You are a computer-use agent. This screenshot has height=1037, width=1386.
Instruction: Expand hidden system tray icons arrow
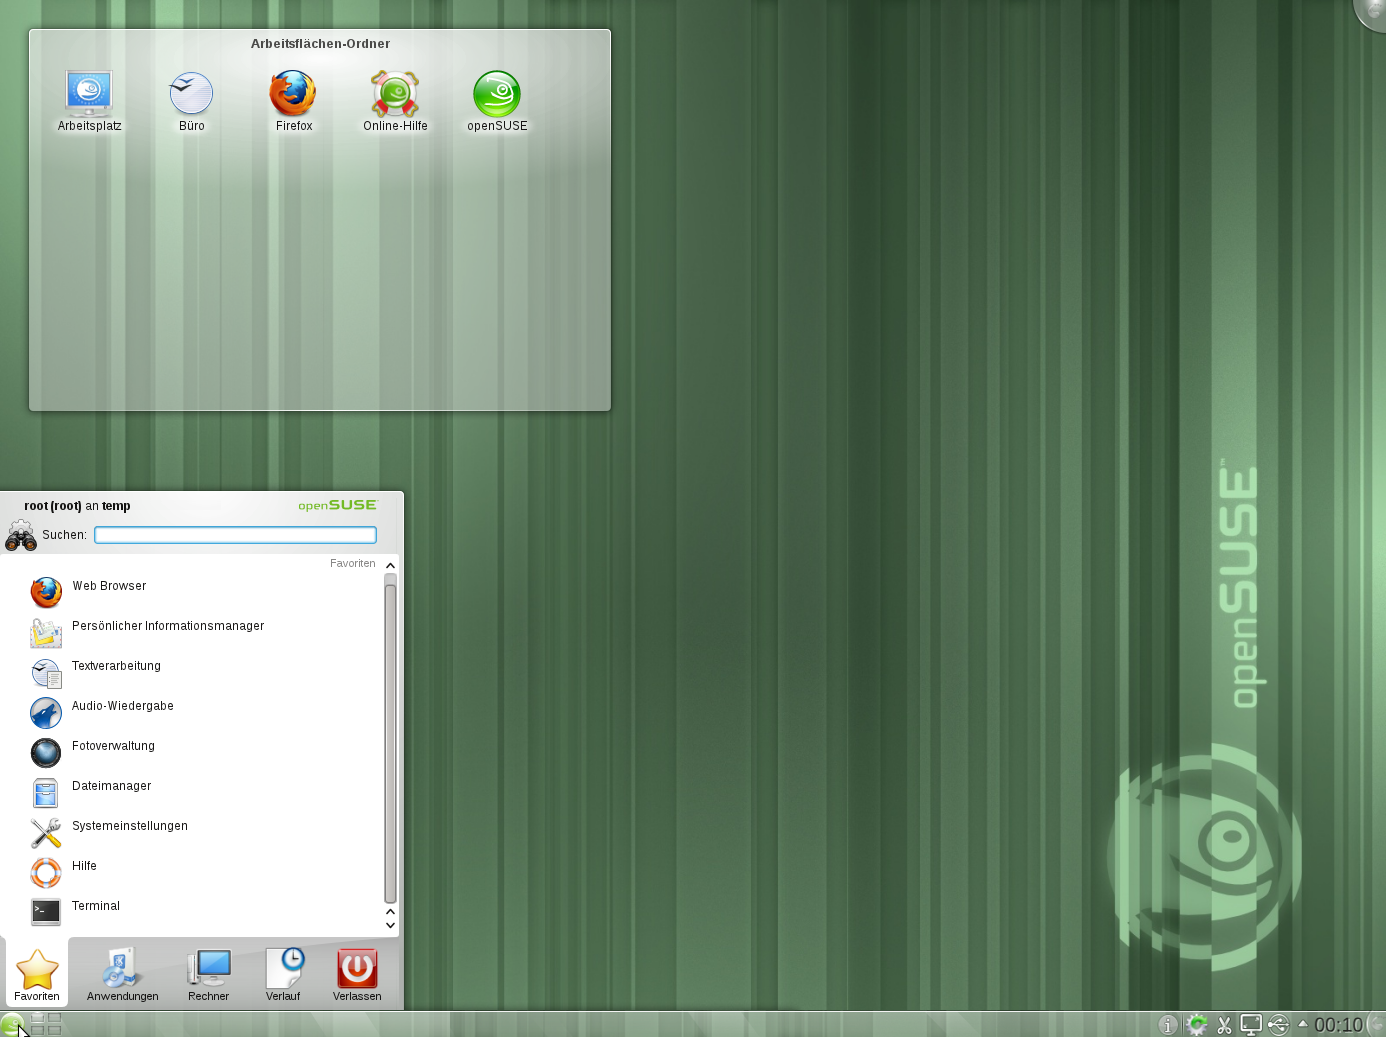(1302, 1023)
